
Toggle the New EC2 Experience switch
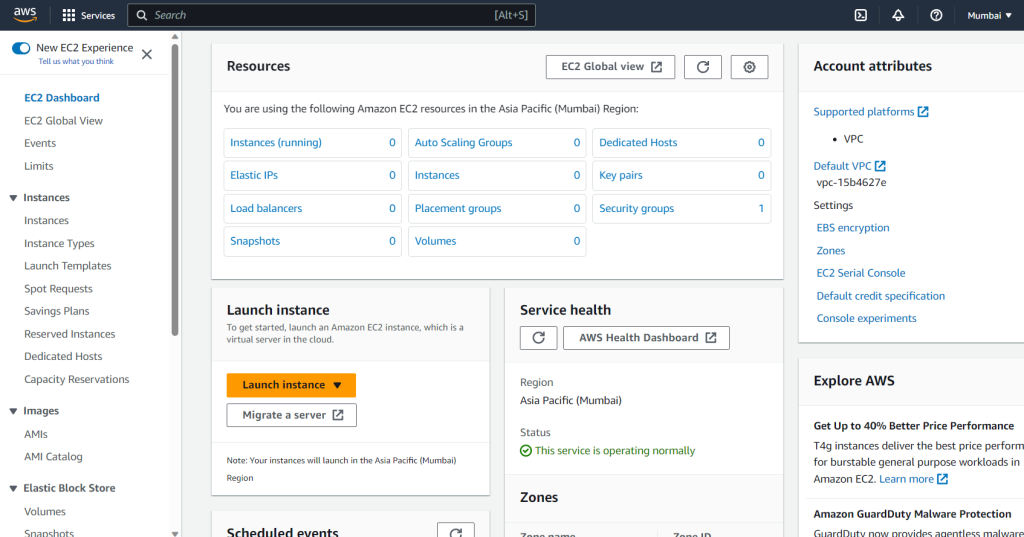pos(21,48)
